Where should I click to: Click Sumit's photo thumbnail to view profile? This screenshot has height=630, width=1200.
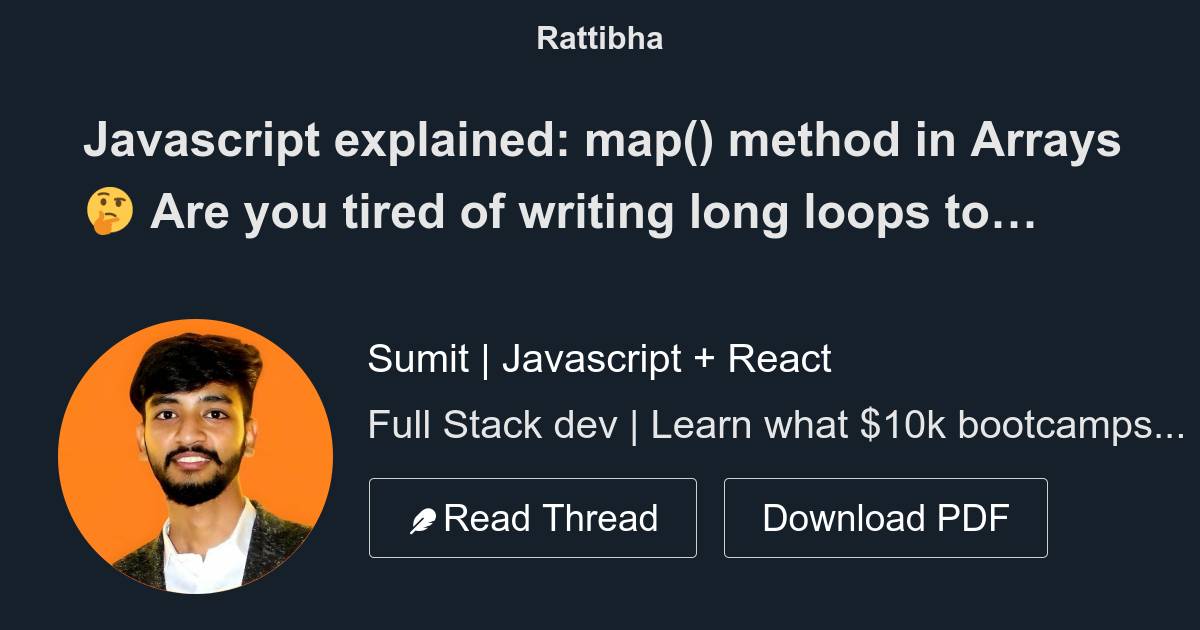click(197, 457)
